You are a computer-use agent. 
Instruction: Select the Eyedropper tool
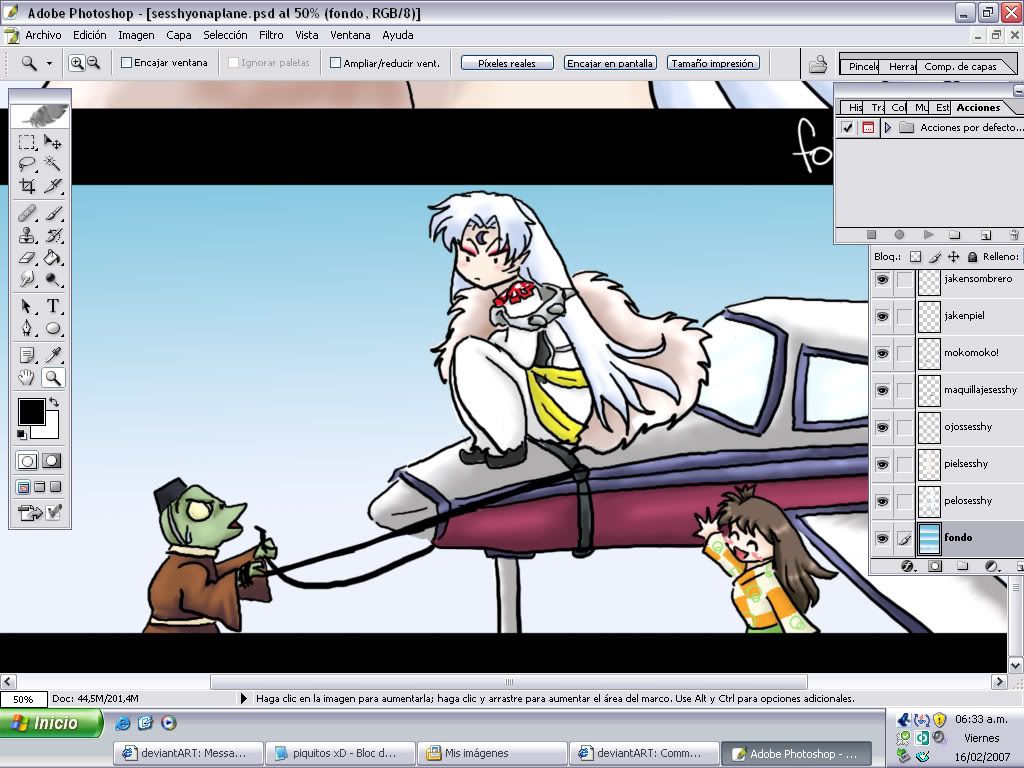[53, 355]
